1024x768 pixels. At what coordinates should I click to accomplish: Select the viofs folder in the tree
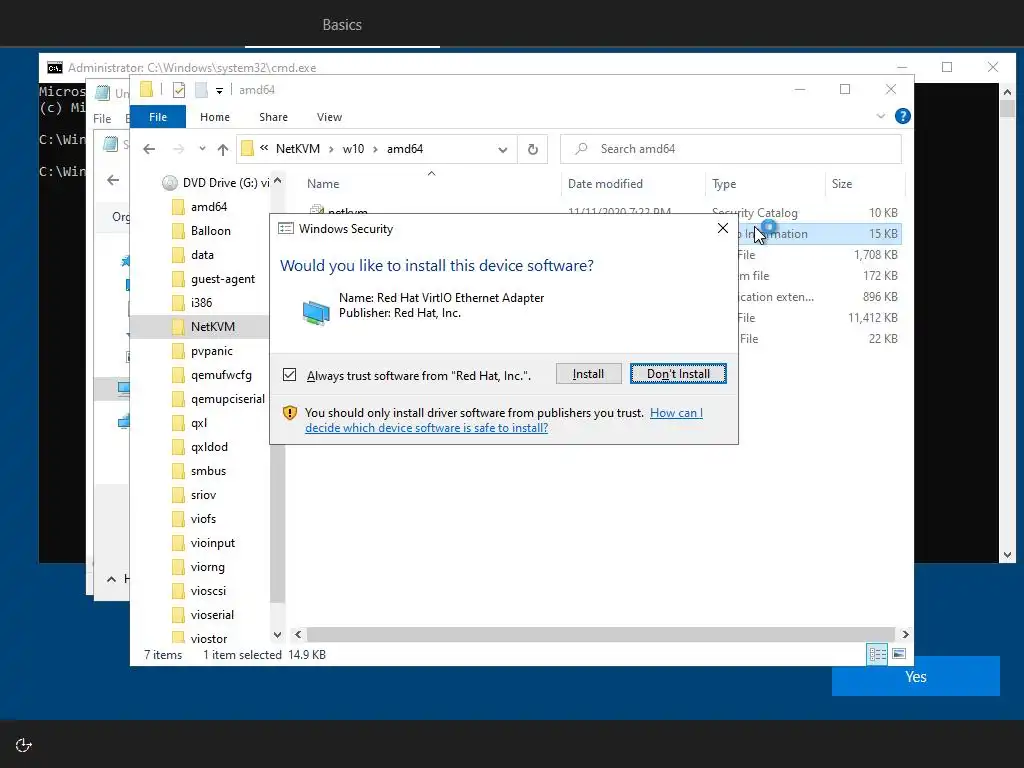coord(203,519)
